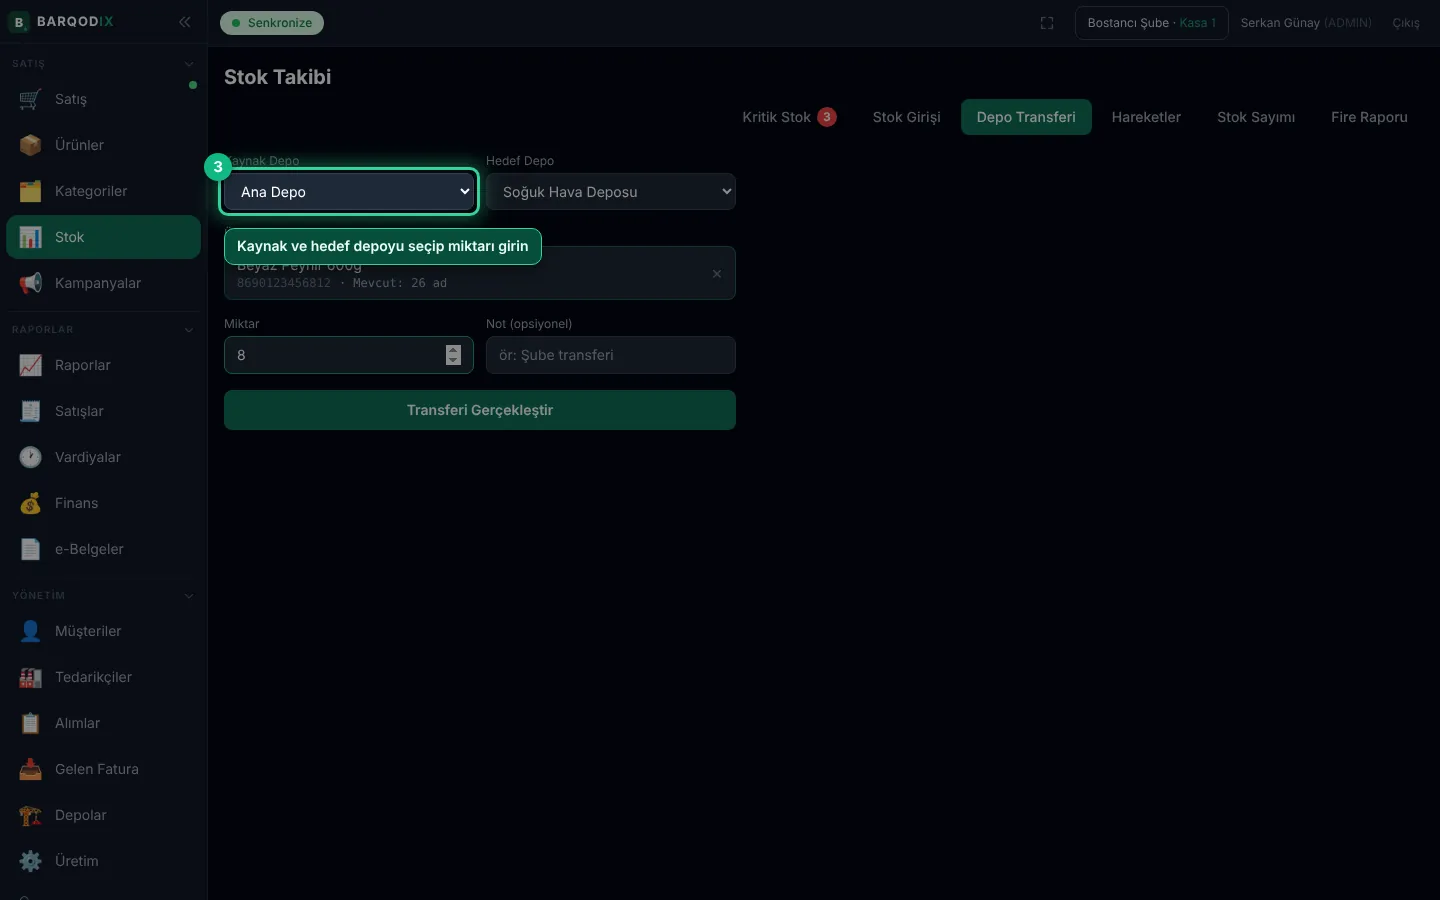Click the Stok chart icon
This screenshot has width=1440, height=900.
(30, 237)
